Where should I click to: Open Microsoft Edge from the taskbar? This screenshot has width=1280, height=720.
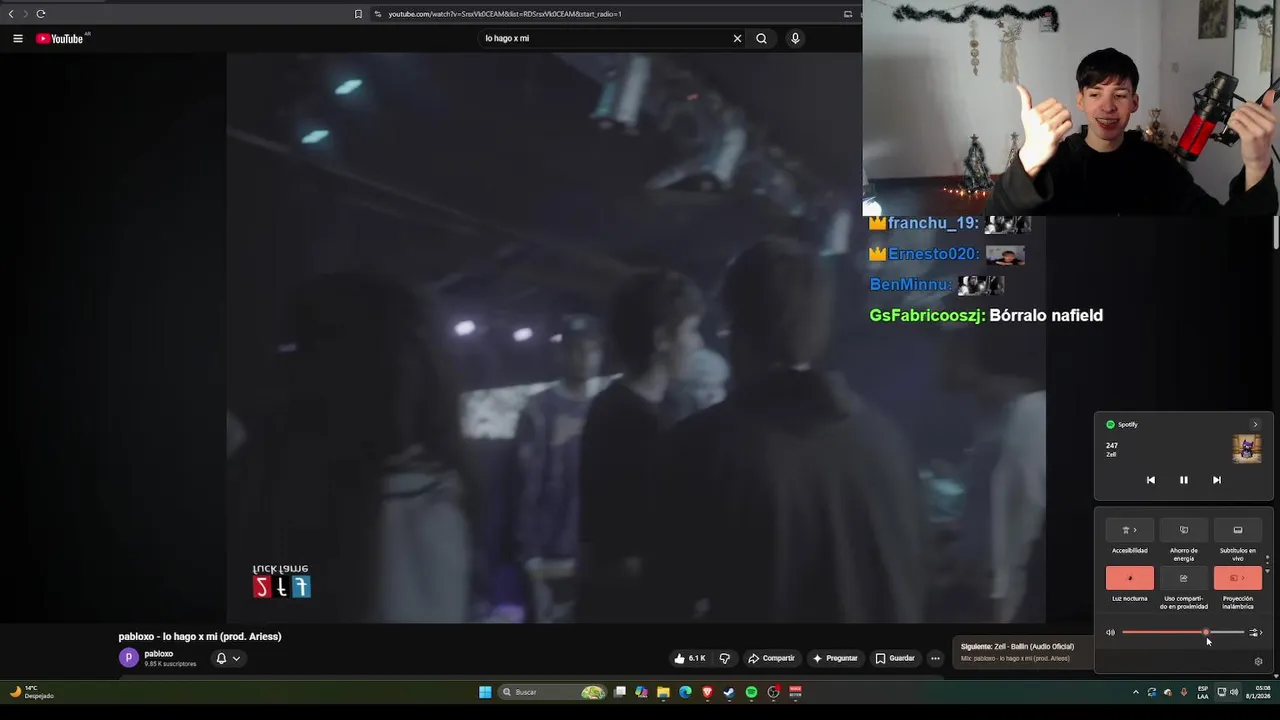point(685,692)
